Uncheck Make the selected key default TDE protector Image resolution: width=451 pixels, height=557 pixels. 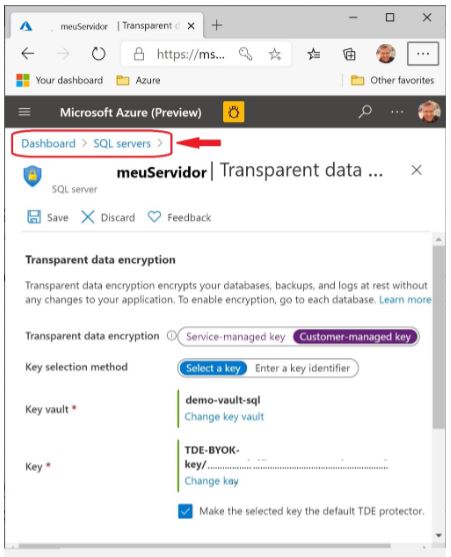pyautogui.click(x=185, y=511)
